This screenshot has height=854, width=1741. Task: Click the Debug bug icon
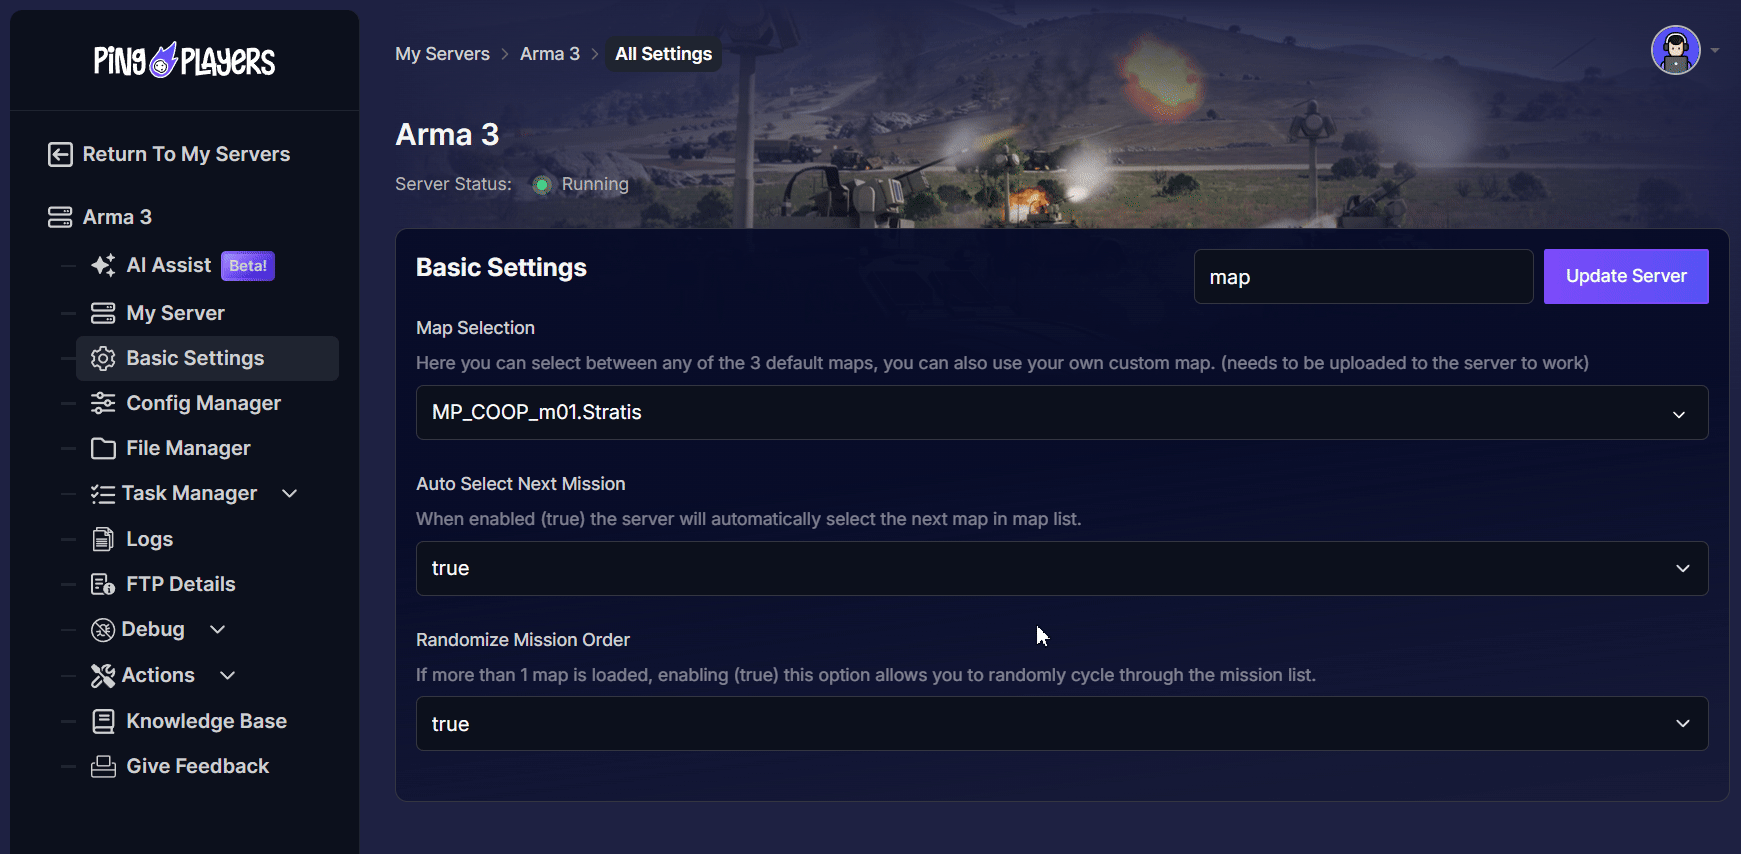tap(103, 629)
